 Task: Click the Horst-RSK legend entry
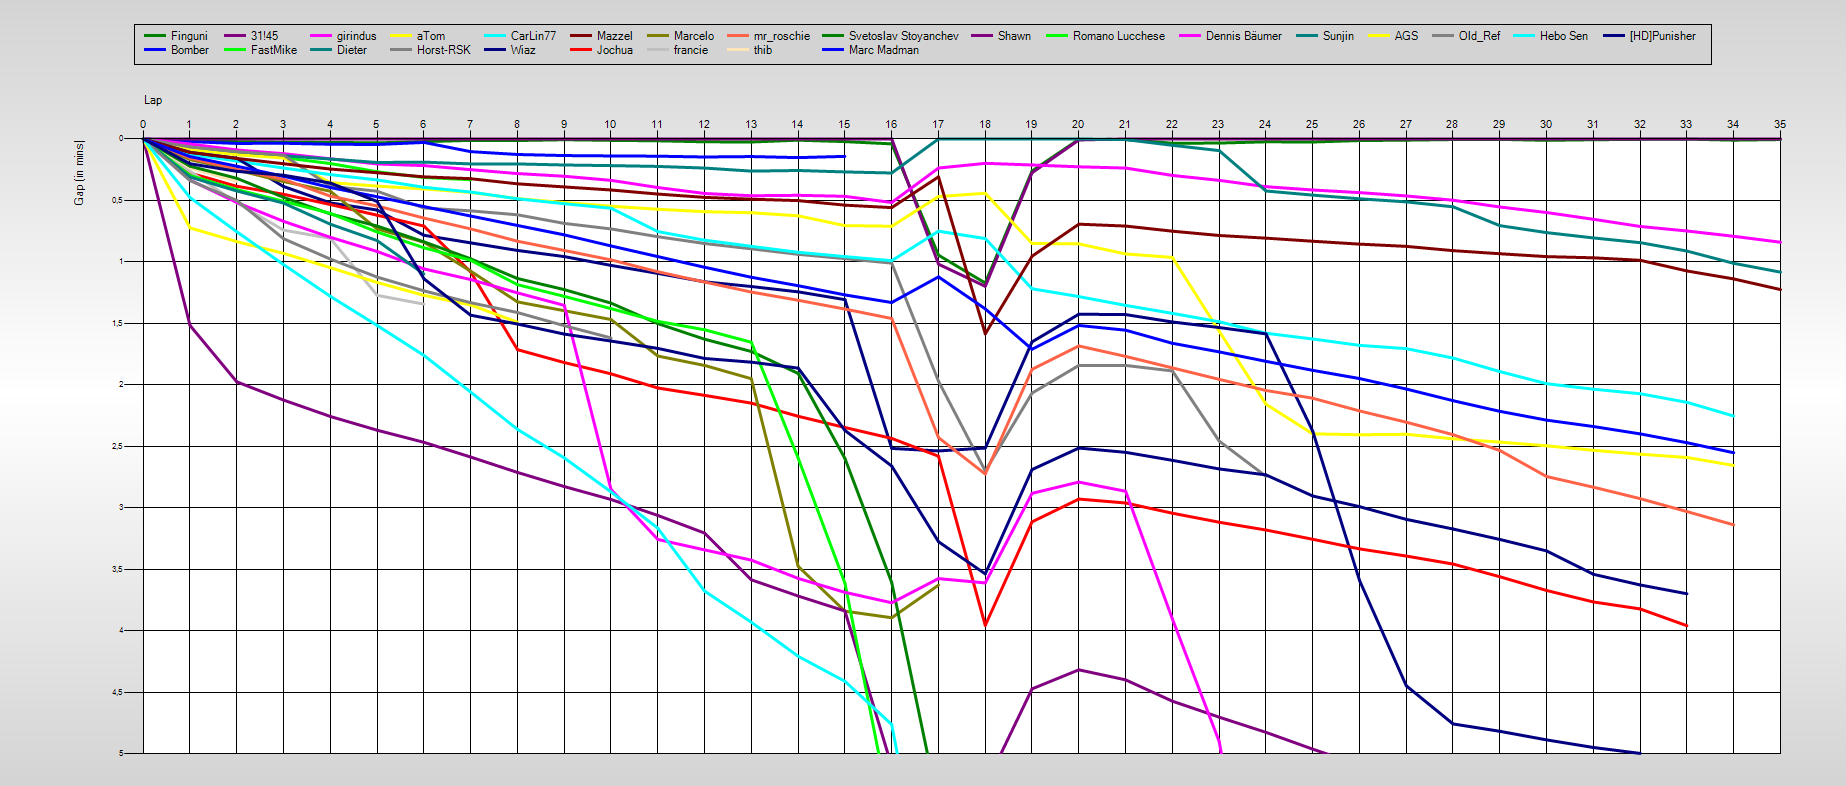443,50
